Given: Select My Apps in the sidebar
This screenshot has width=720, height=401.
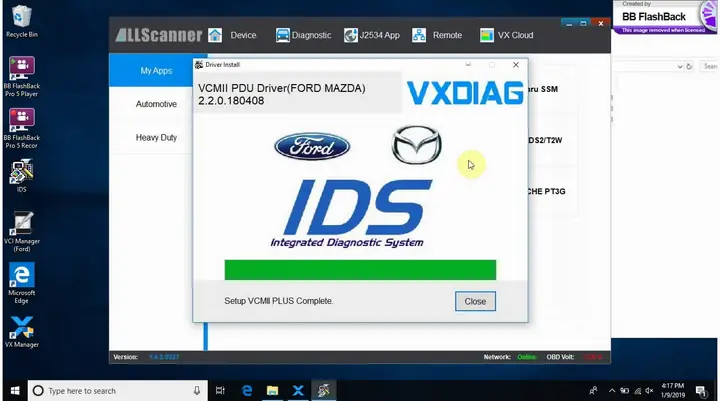Looking at the screenshot, I should 156,71.
